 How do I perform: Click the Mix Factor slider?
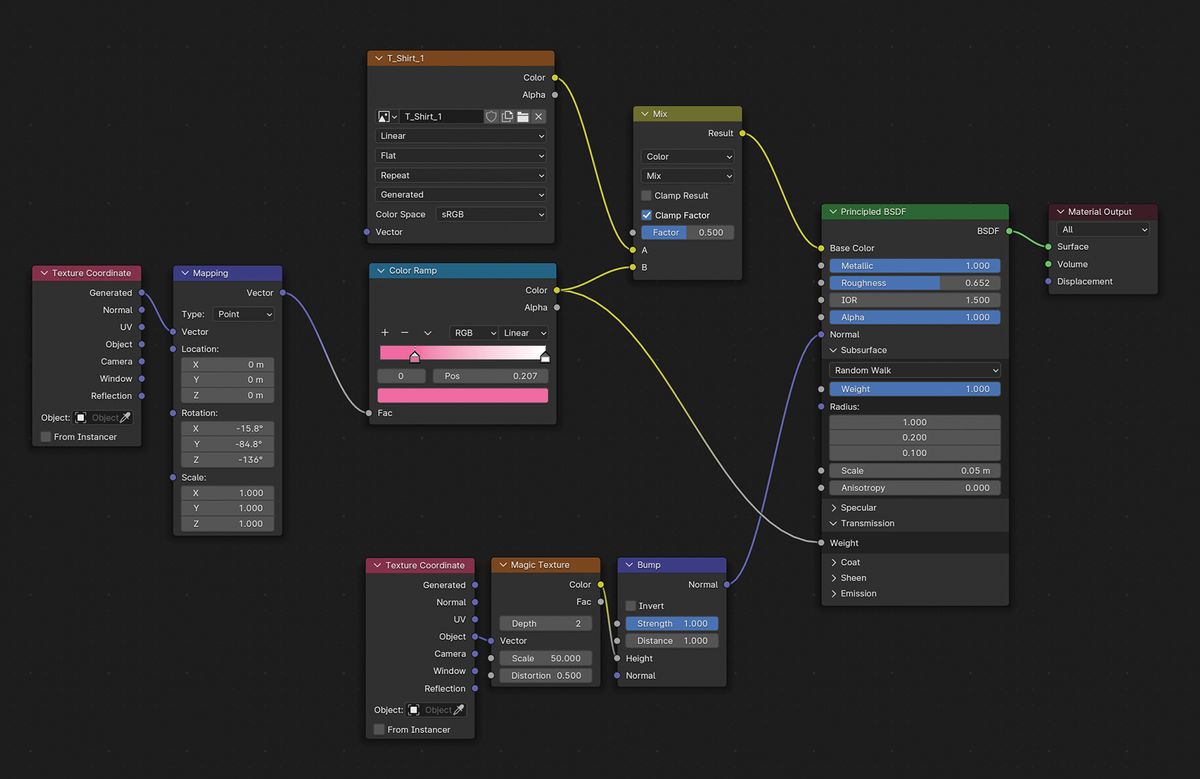pyautogui.click(x=688, y=232)
